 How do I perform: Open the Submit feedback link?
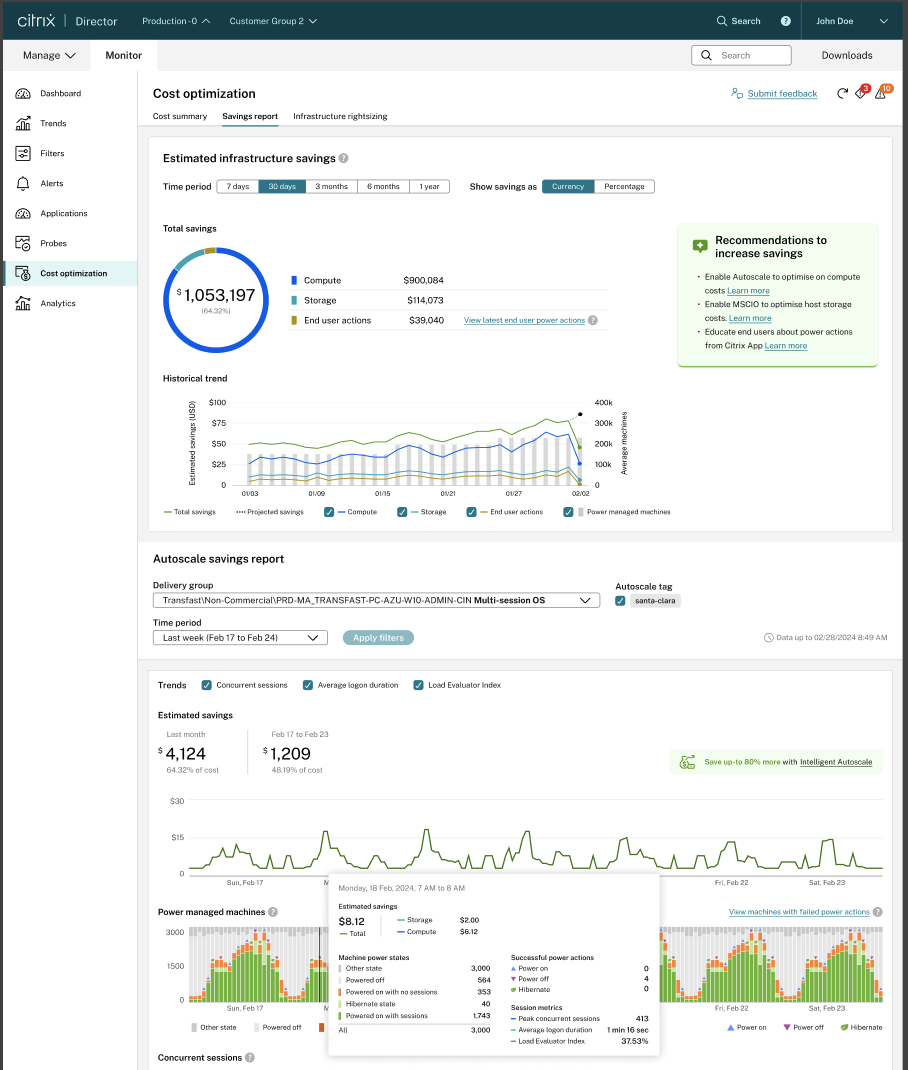pyautogui.click(x=781, y=93)
